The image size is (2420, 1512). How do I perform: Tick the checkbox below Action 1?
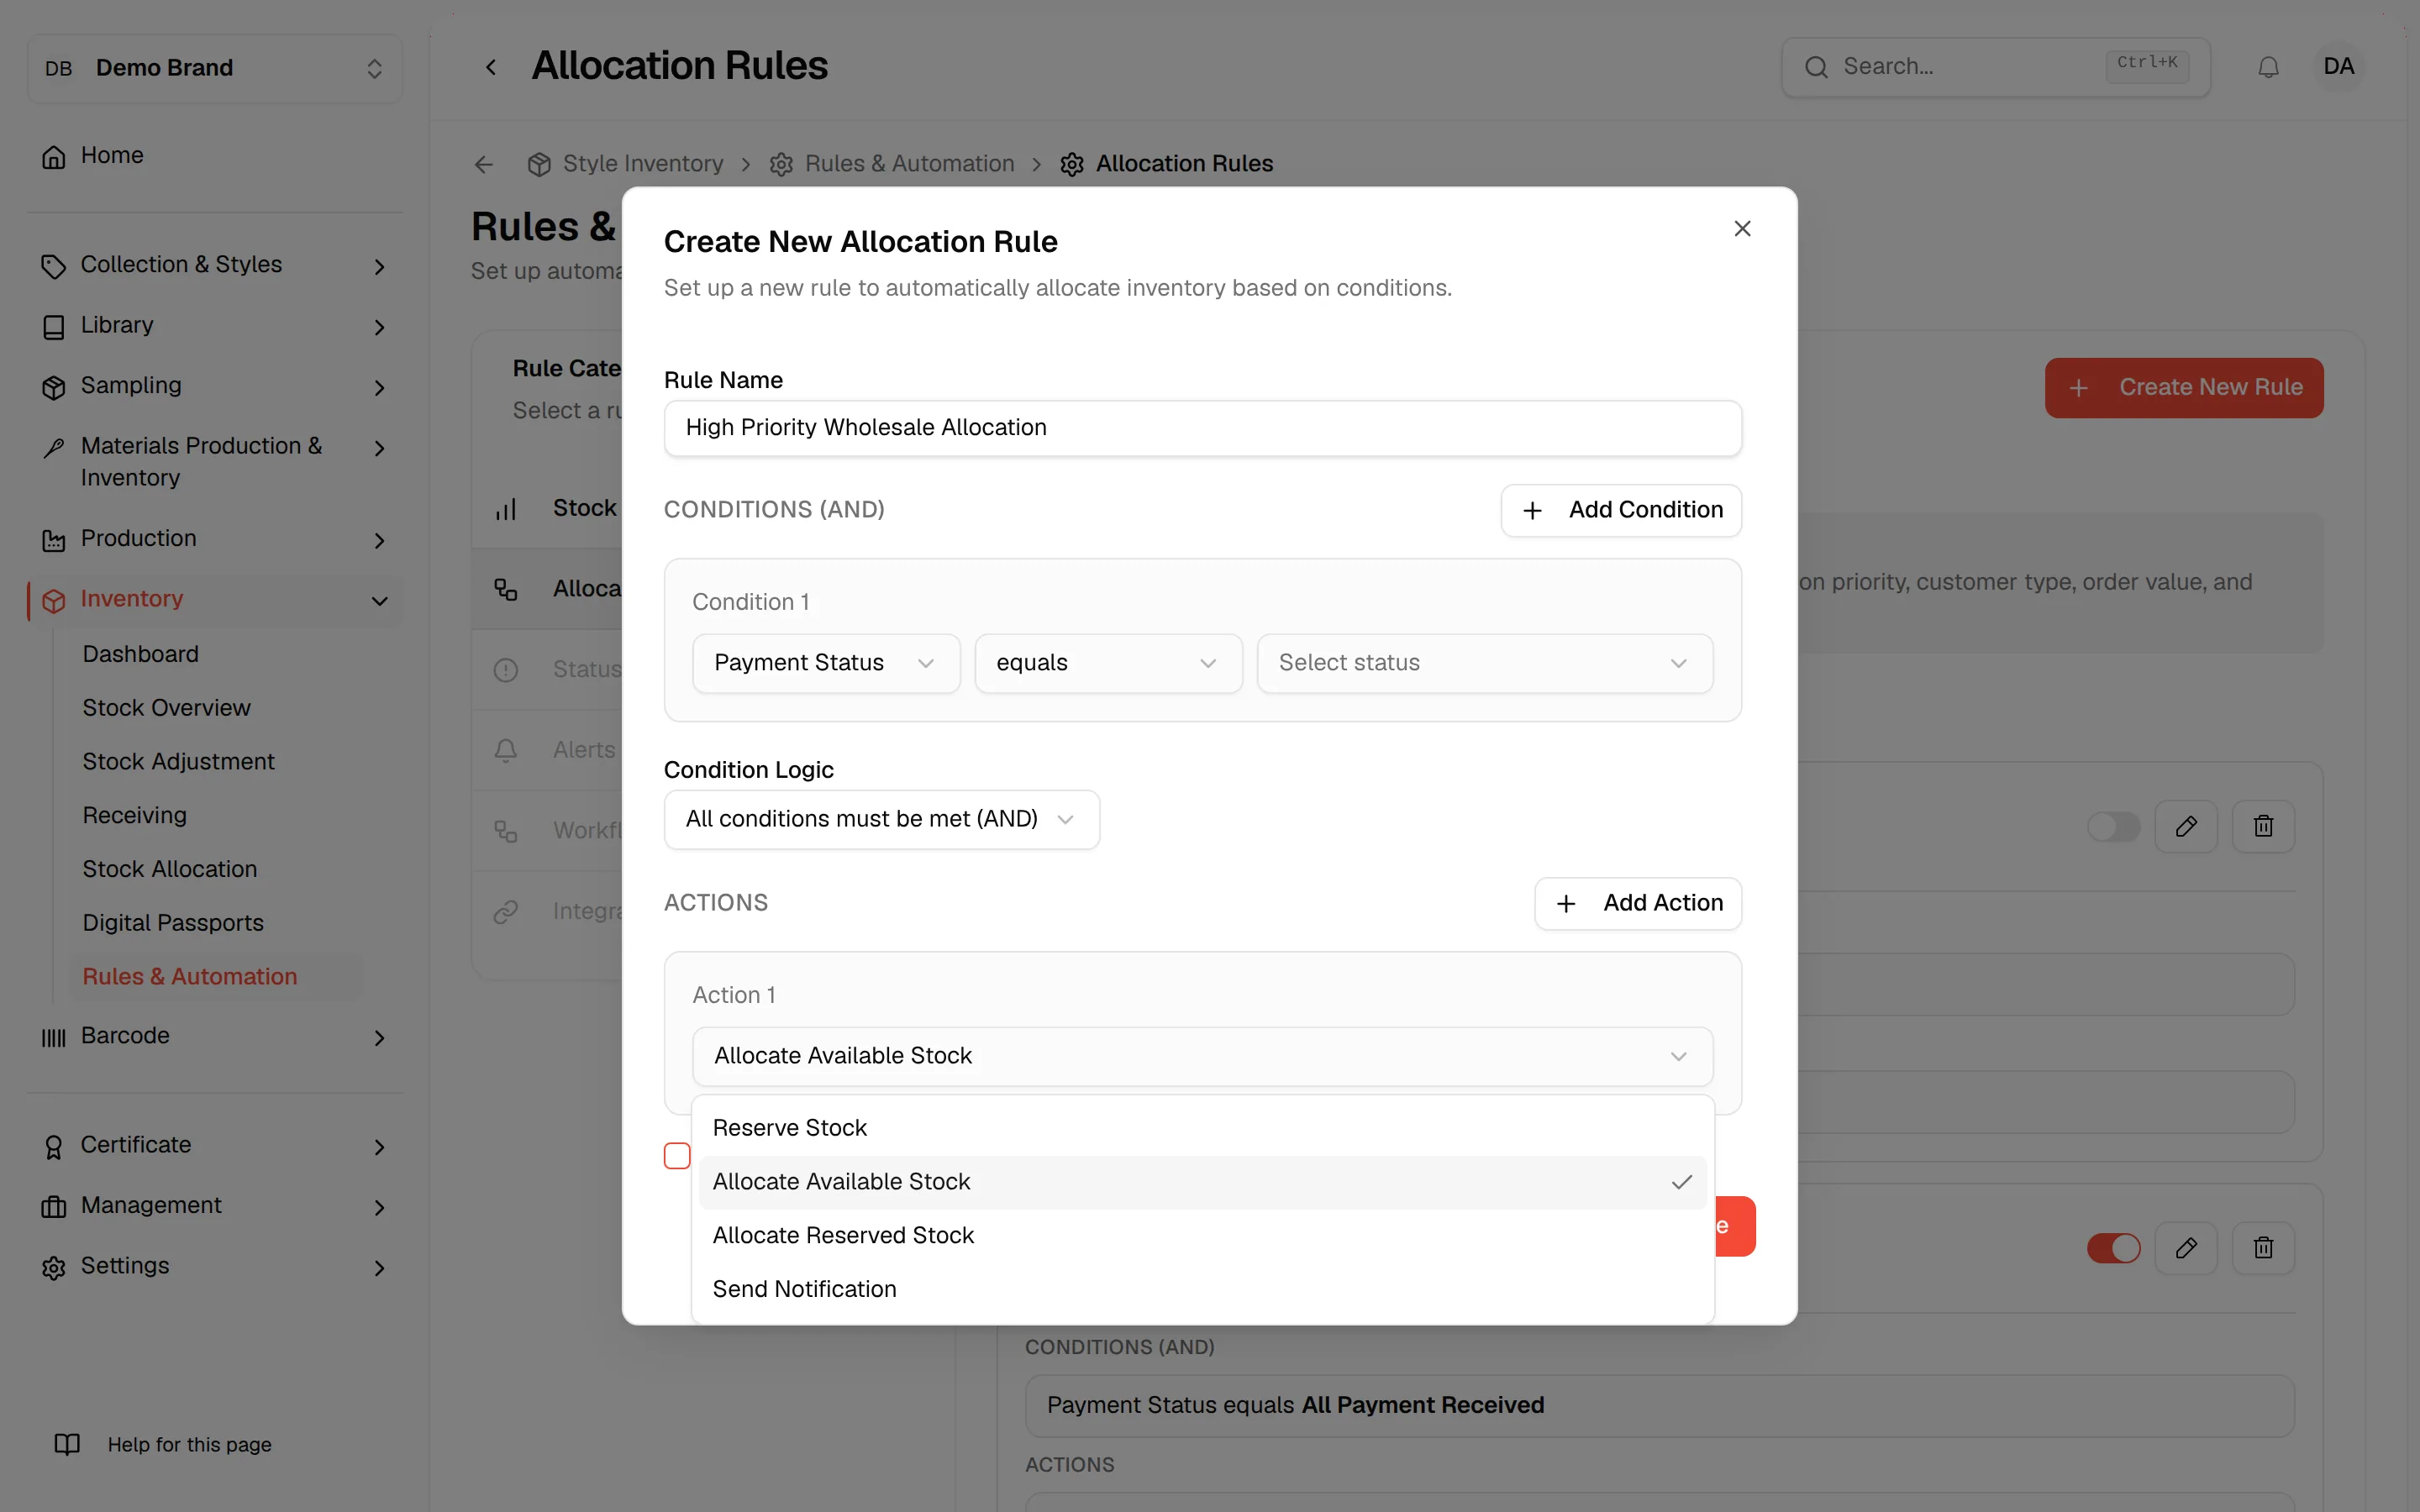[677, 1155]
